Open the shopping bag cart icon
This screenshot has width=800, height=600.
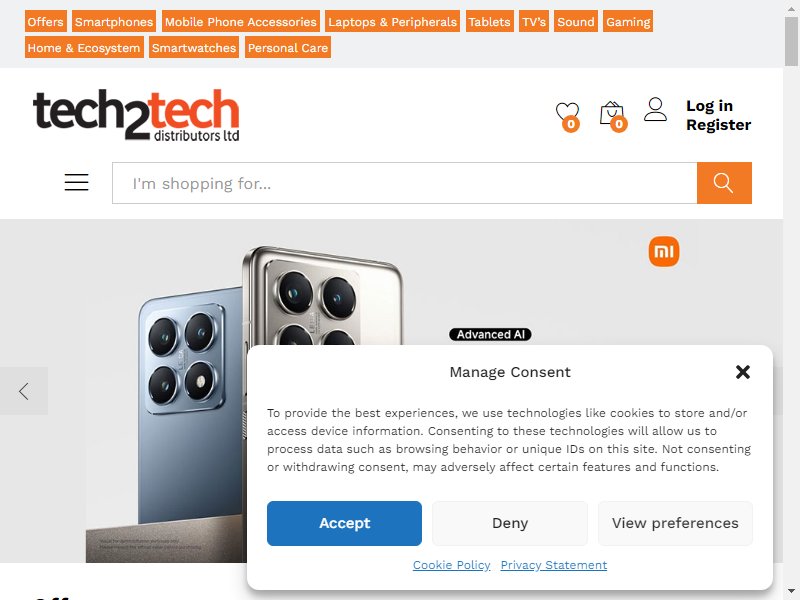point(613,116)
